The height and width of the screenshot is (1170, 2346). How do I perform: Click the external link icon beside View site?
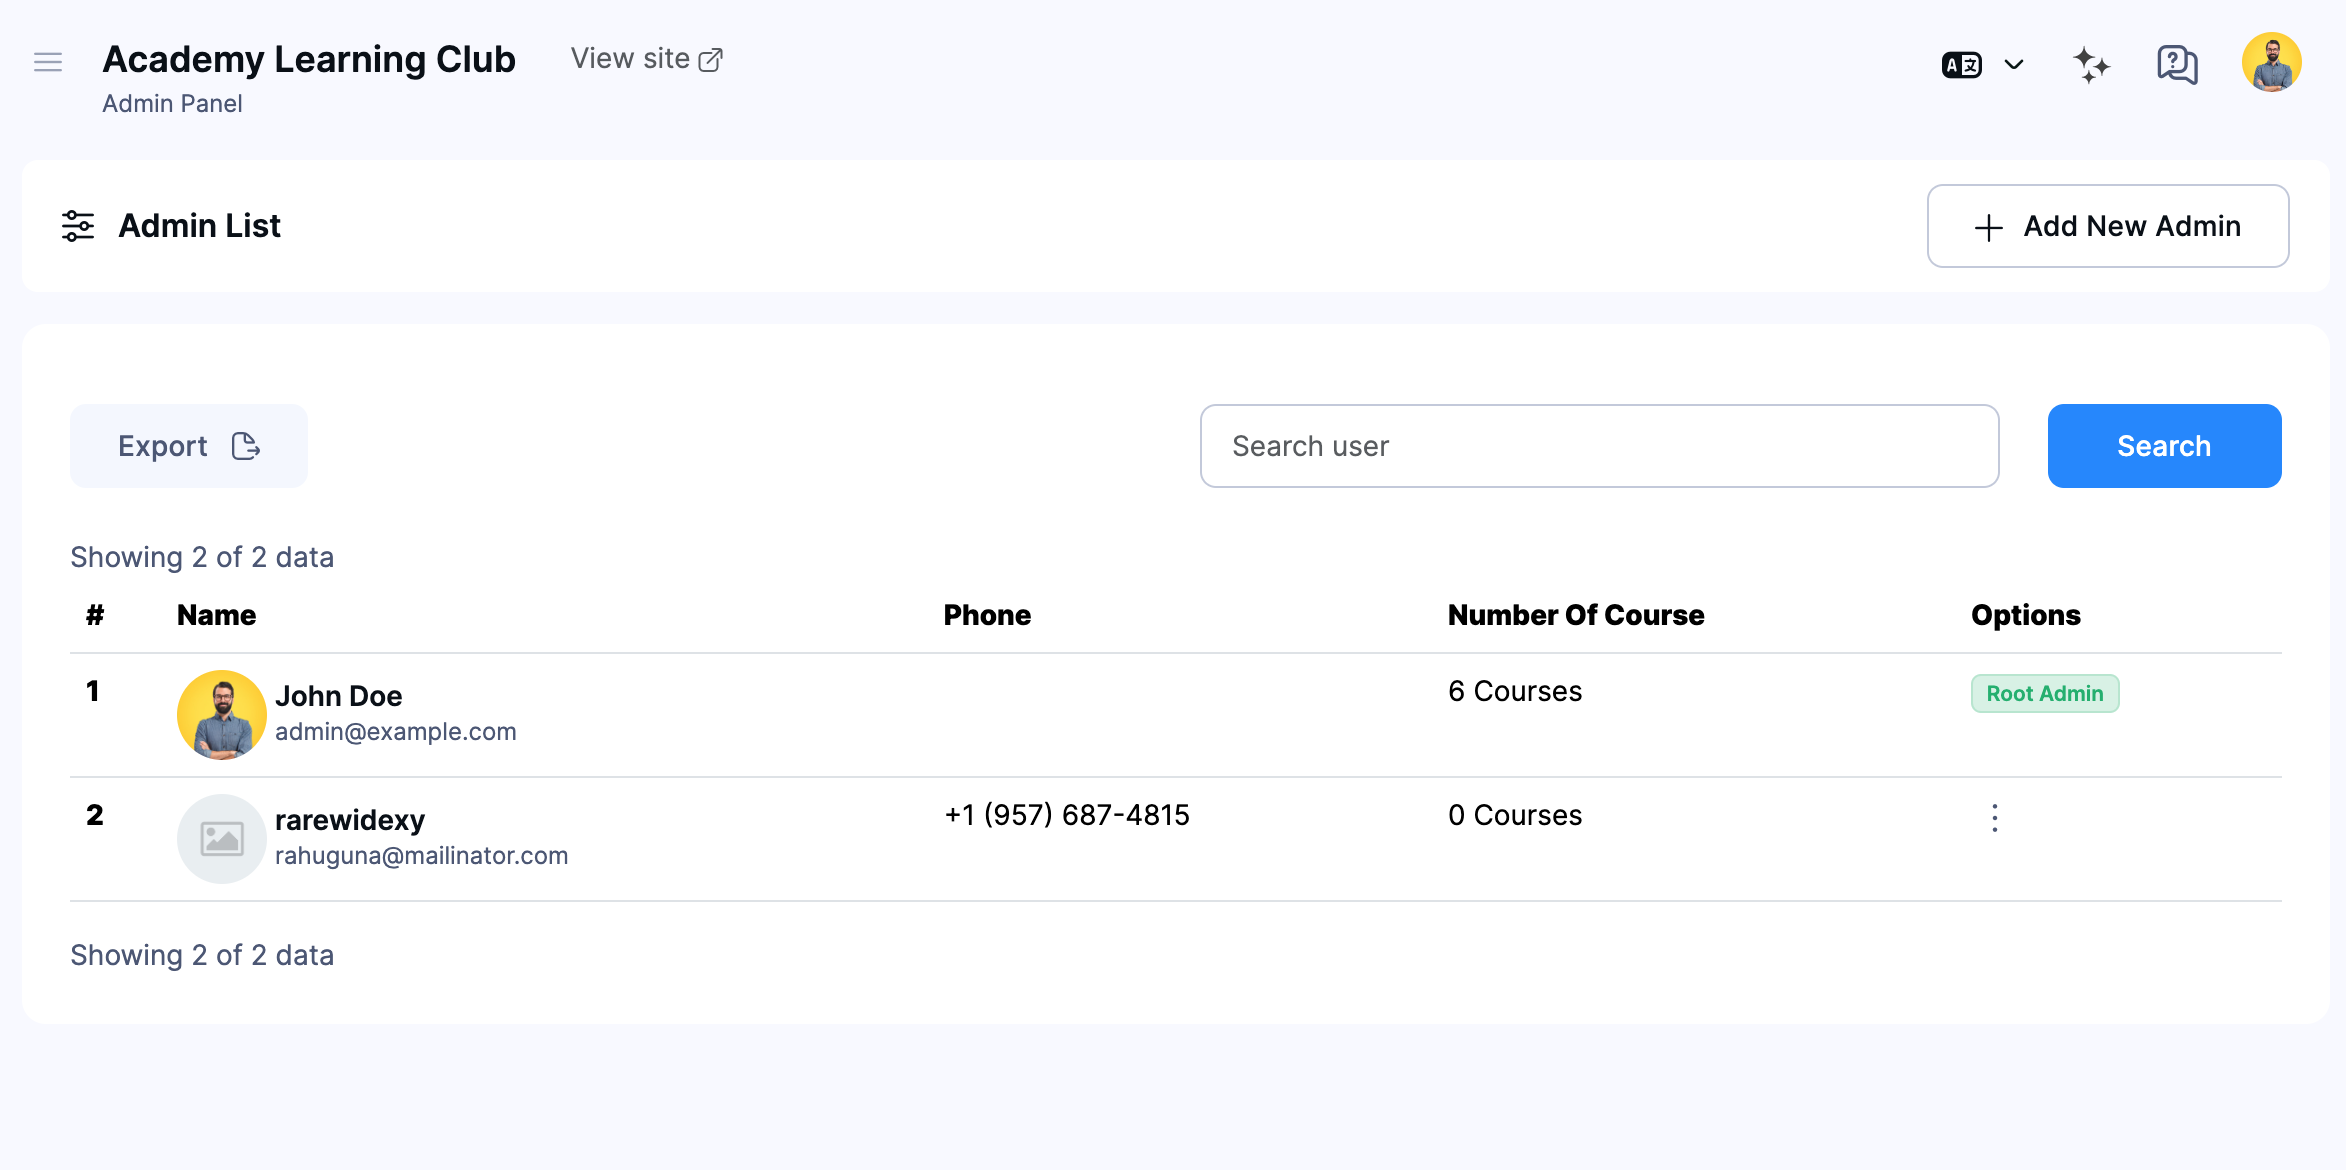tap(711, 58)
